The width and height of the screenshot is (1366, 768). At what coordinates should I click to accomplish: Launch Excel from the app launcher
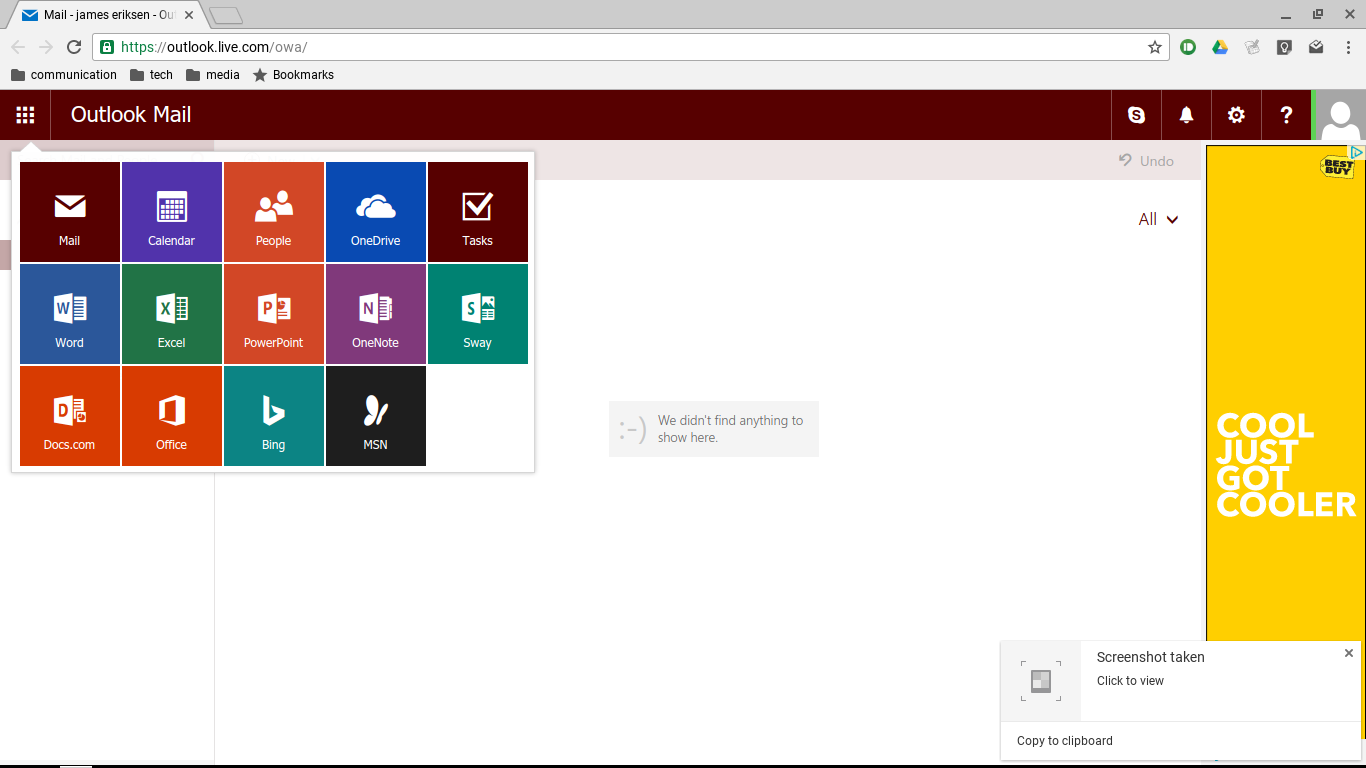pos(172,314)
